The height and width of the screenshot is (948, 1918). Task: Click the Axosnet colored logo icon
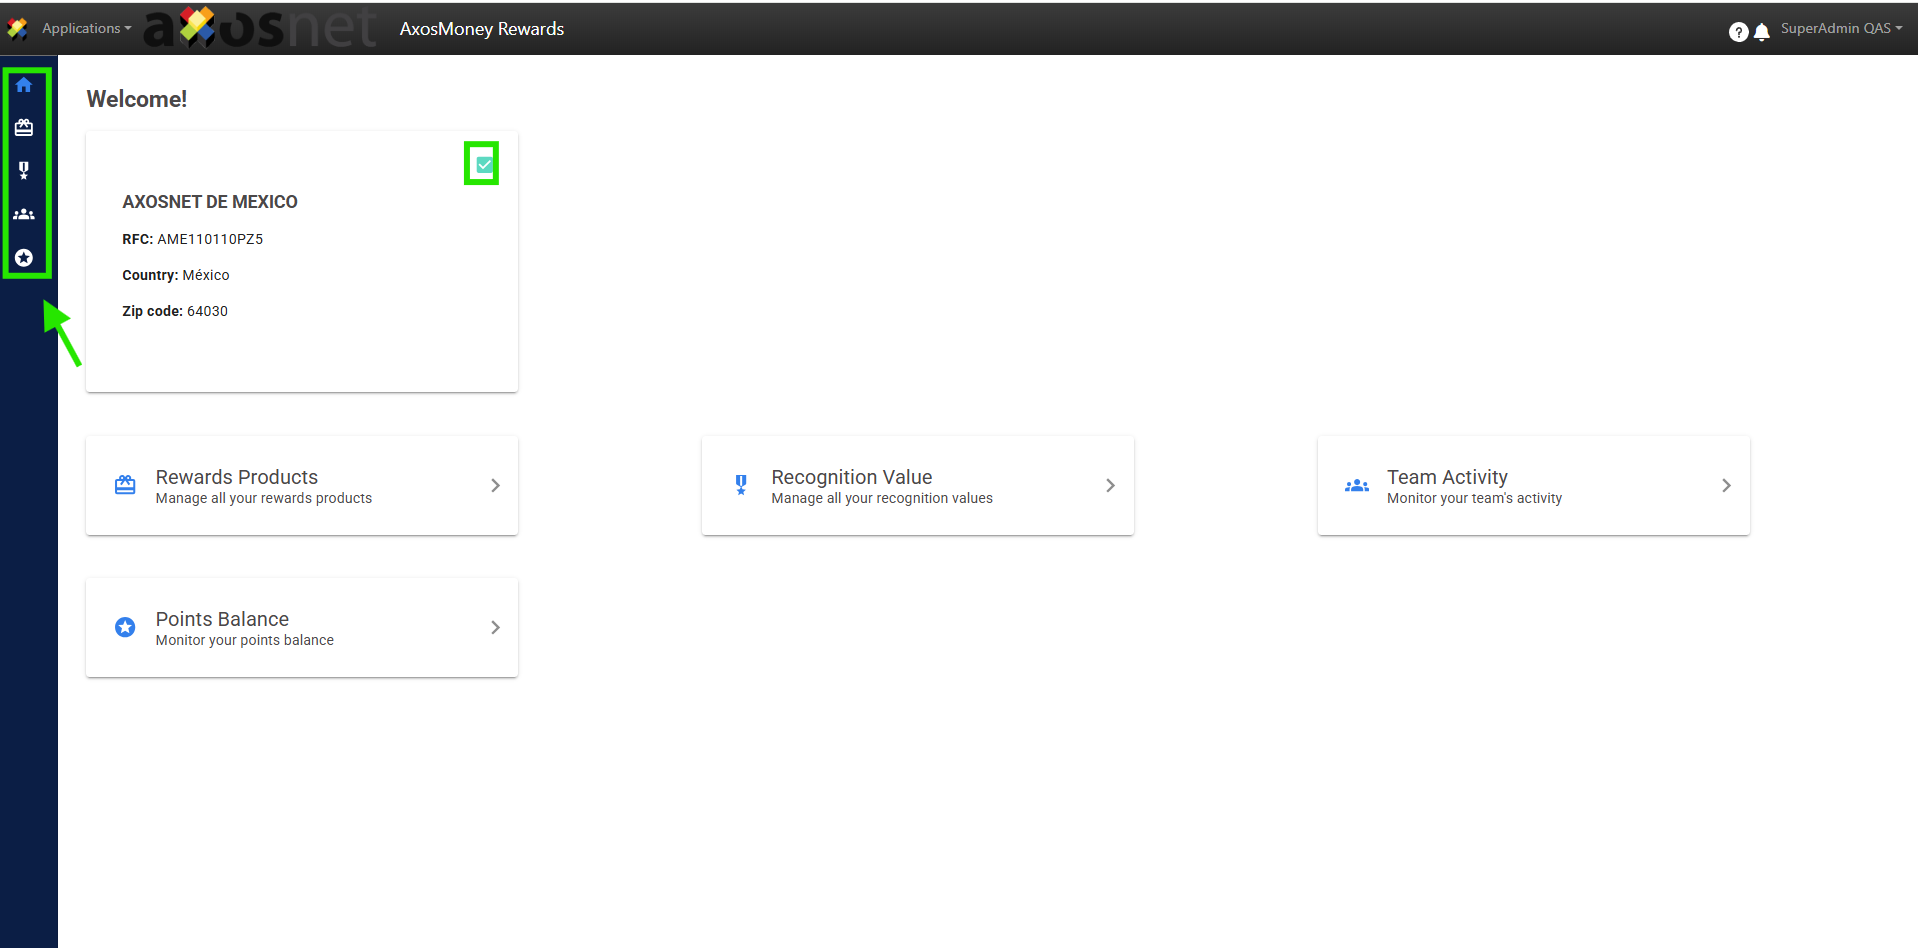click(x=17, y=29)
